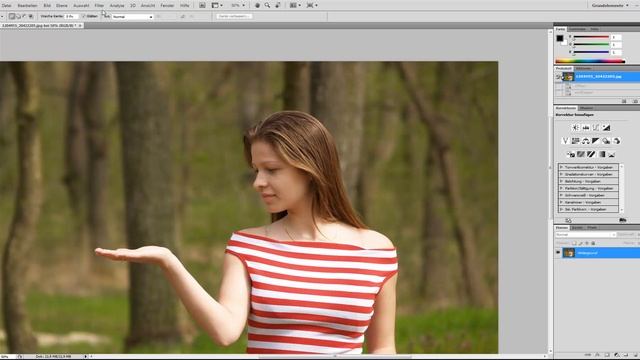Add a Black & White adjustment
Screen dimensions: 640x360
[596, 141]
